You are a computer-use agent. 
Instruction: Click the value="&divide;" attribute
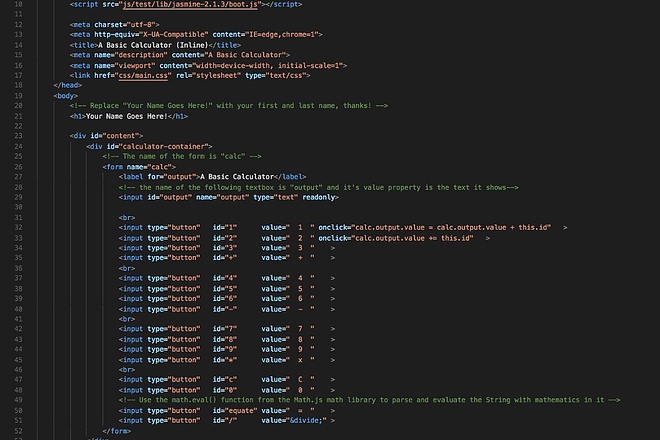click(x=294, y=421)
